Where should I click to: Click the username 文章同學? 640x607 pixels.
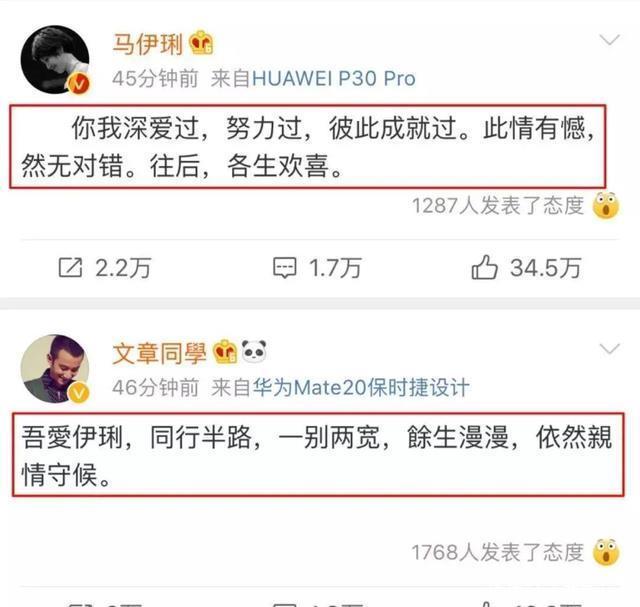(159, 353)
